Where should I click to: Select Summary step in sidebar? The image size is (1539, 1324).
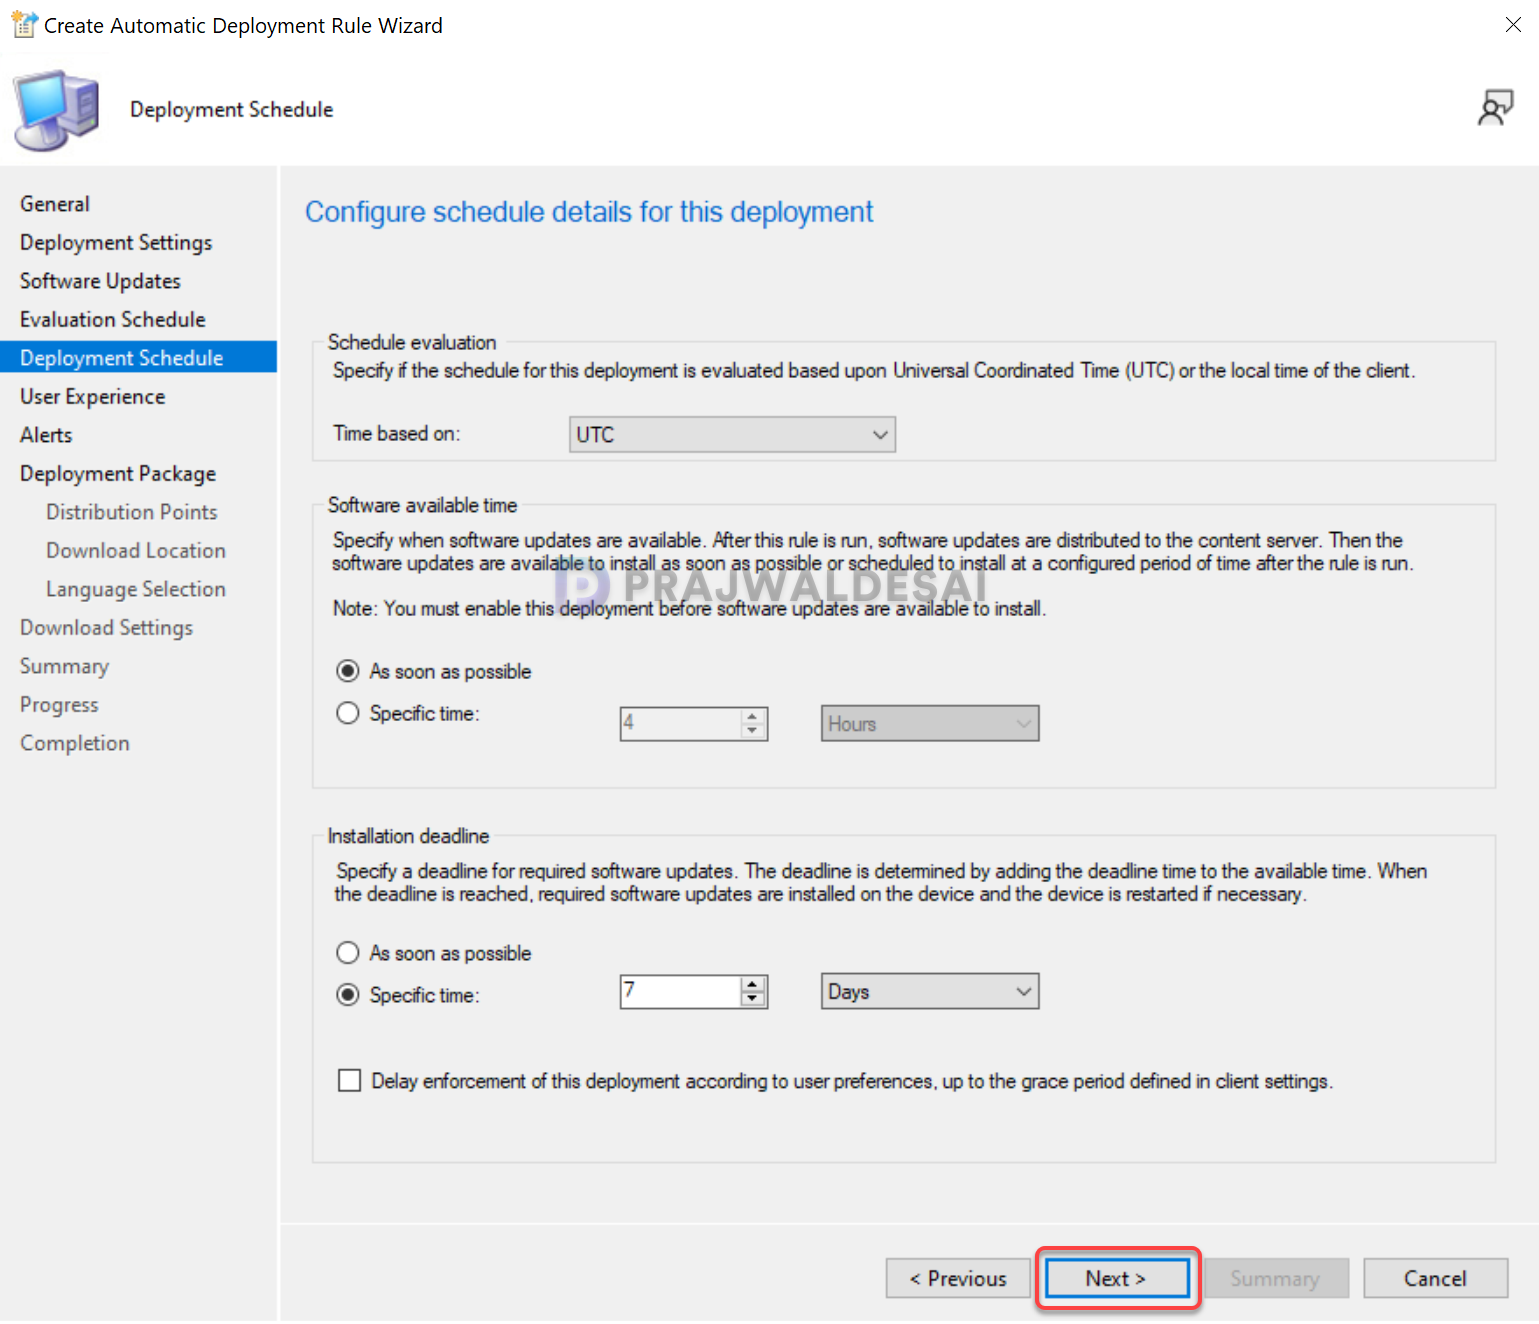(65, 666)
